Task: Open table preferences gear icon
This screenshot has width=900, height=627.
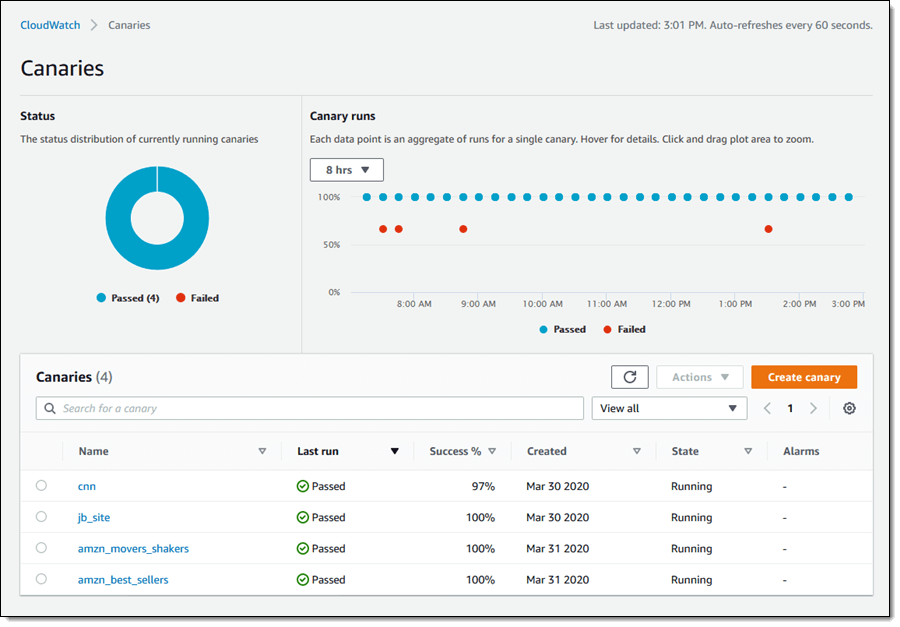Action: (x=849, y=408)
